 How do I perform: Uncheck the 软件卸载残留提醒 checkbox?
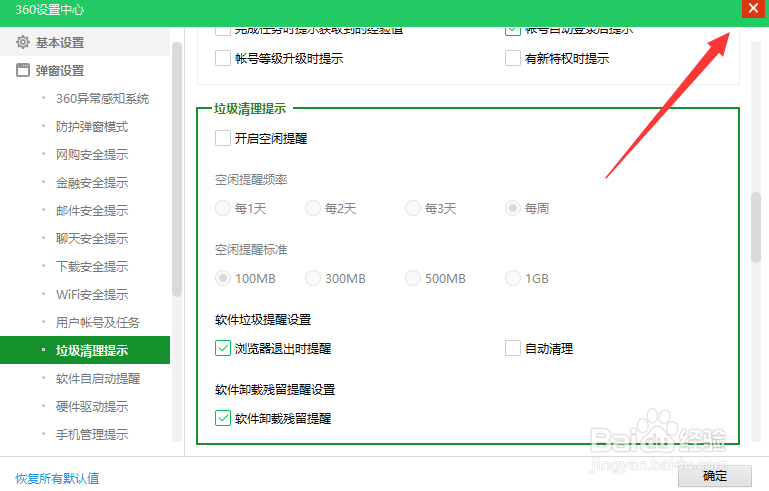223,418
